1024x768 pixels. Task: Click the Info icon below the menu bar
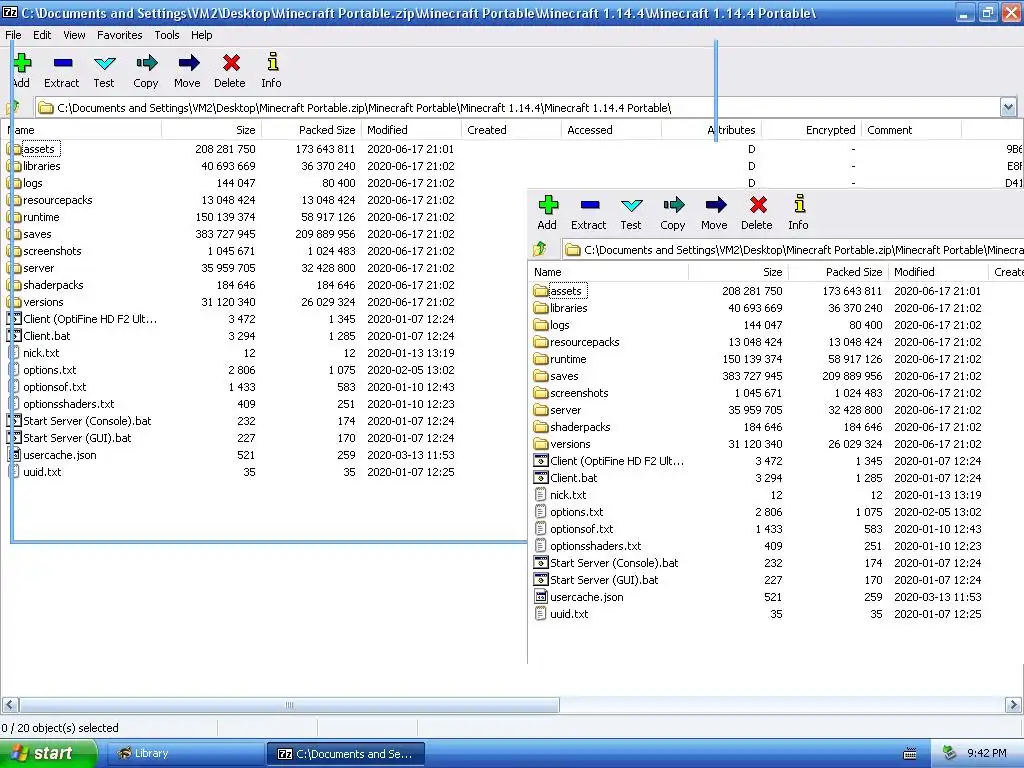coord(273,62)
